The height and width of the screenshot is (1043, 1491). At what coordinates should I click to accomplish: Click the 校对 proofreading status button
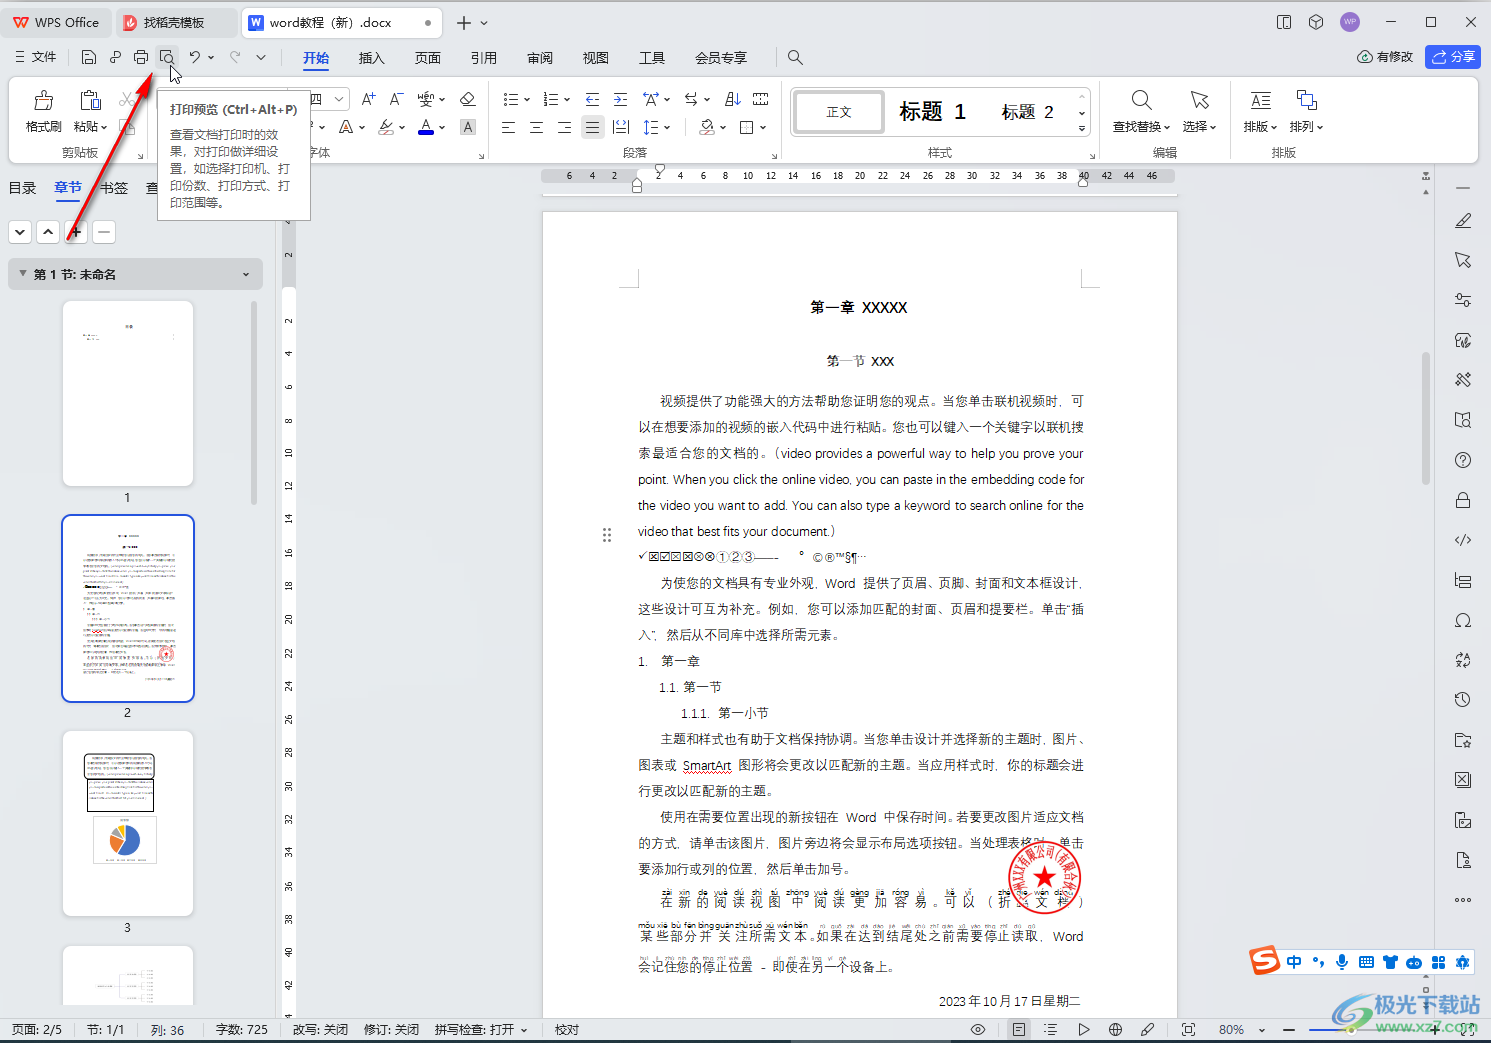(x=567, y=1029)
